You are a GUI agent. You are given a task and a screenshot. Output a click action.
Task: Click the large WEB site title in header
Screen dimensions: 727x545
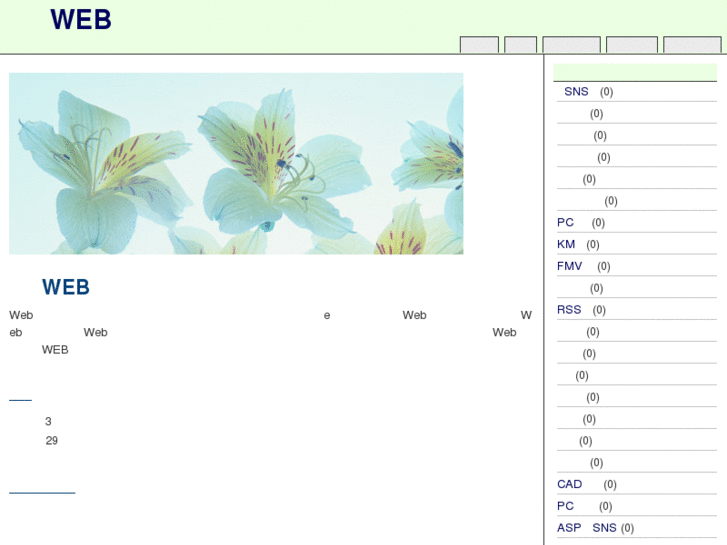pyautogui.click(x=81, y=20)
